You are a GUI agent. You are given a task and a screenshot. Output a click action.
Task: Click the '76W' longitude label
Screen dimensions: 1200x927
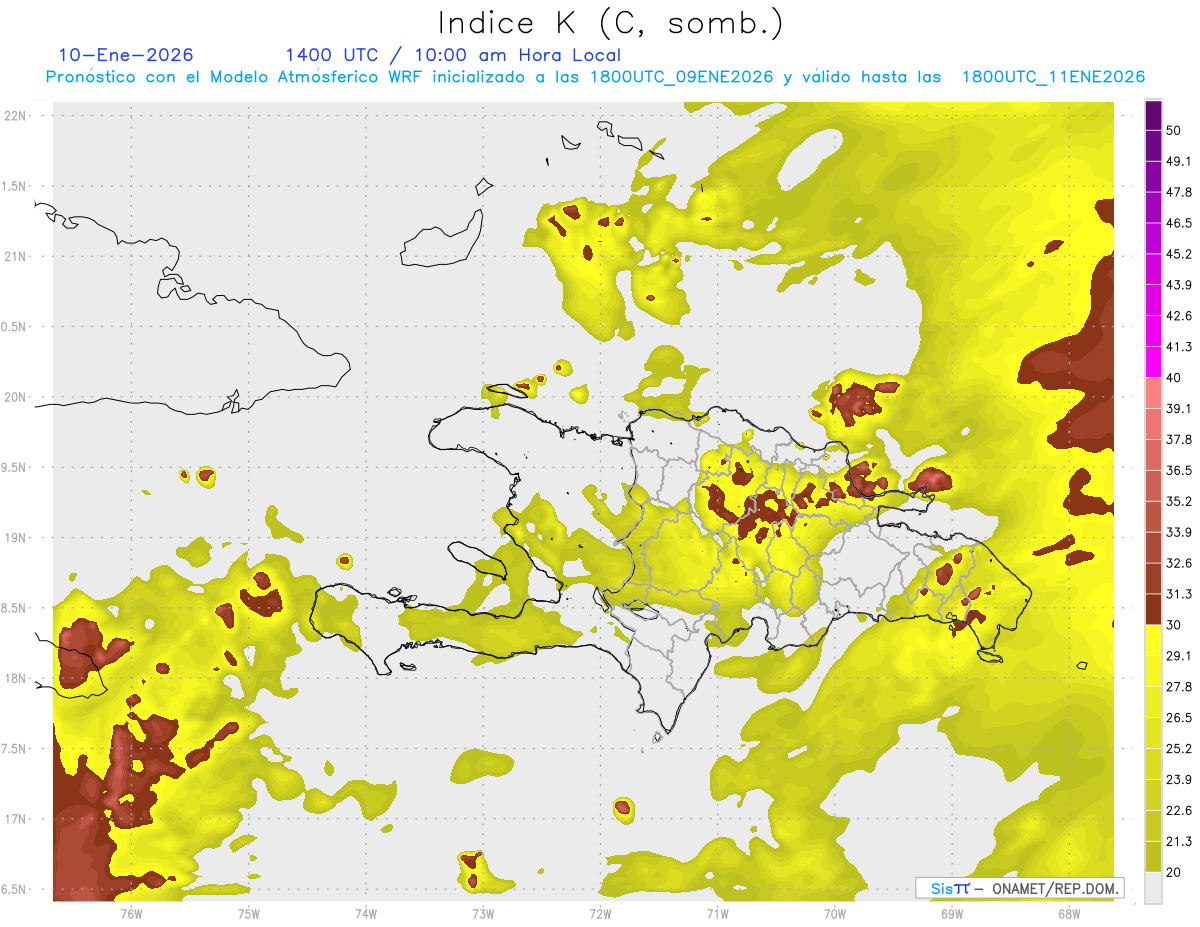[131, 913]
